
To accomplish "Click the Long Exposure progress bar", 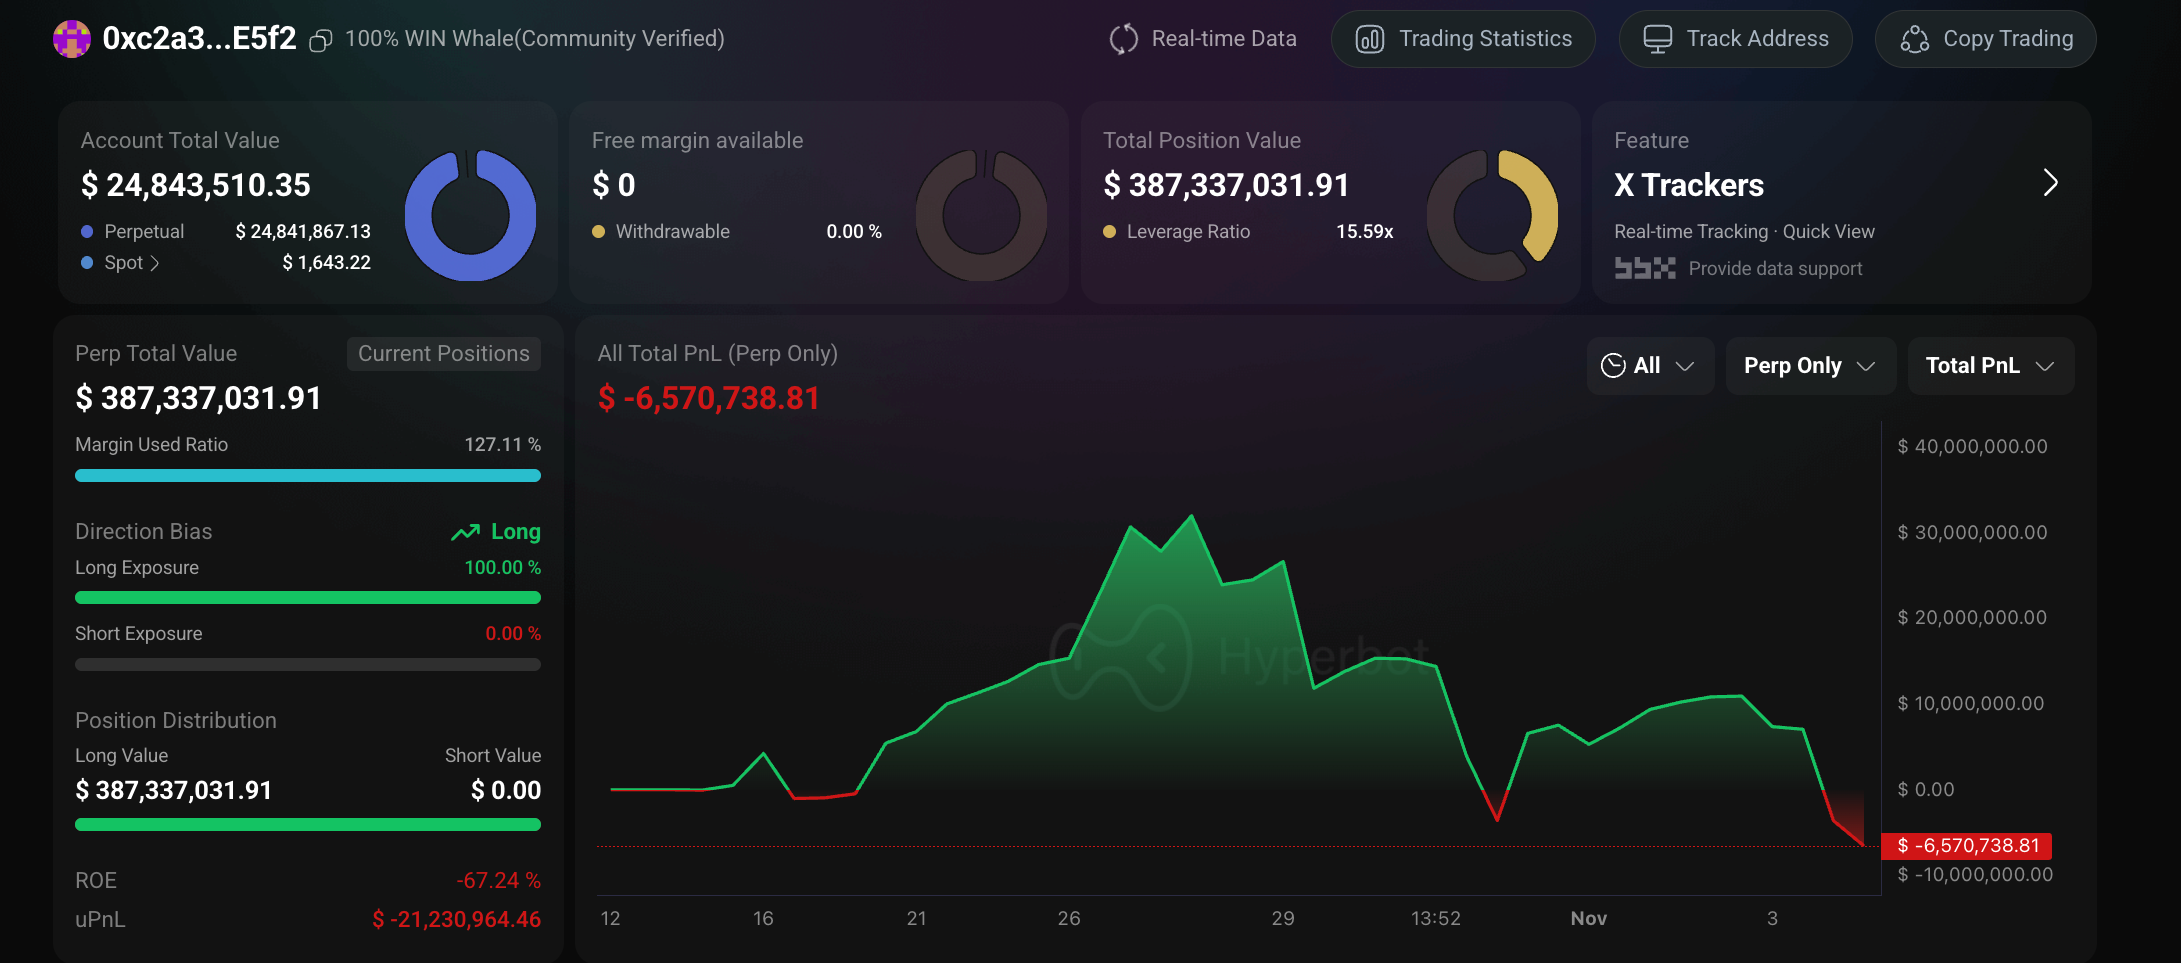I will [x=307, y=597].
